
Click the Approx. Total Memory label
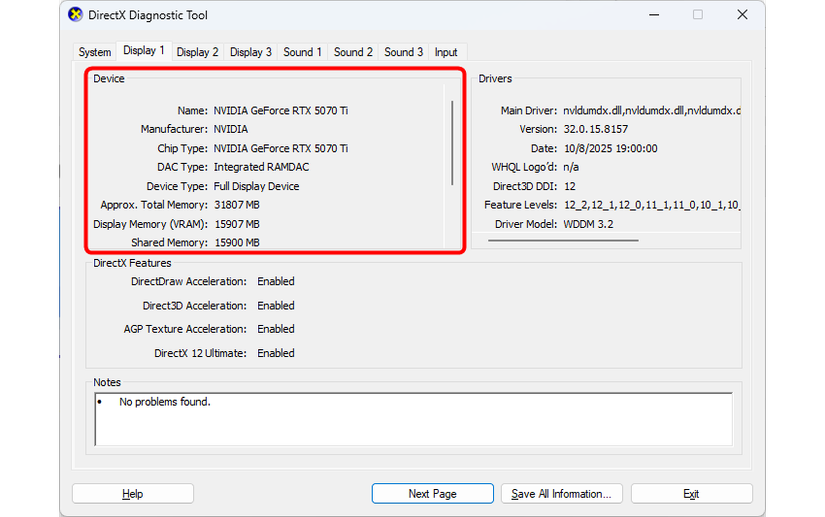point(154,205)
